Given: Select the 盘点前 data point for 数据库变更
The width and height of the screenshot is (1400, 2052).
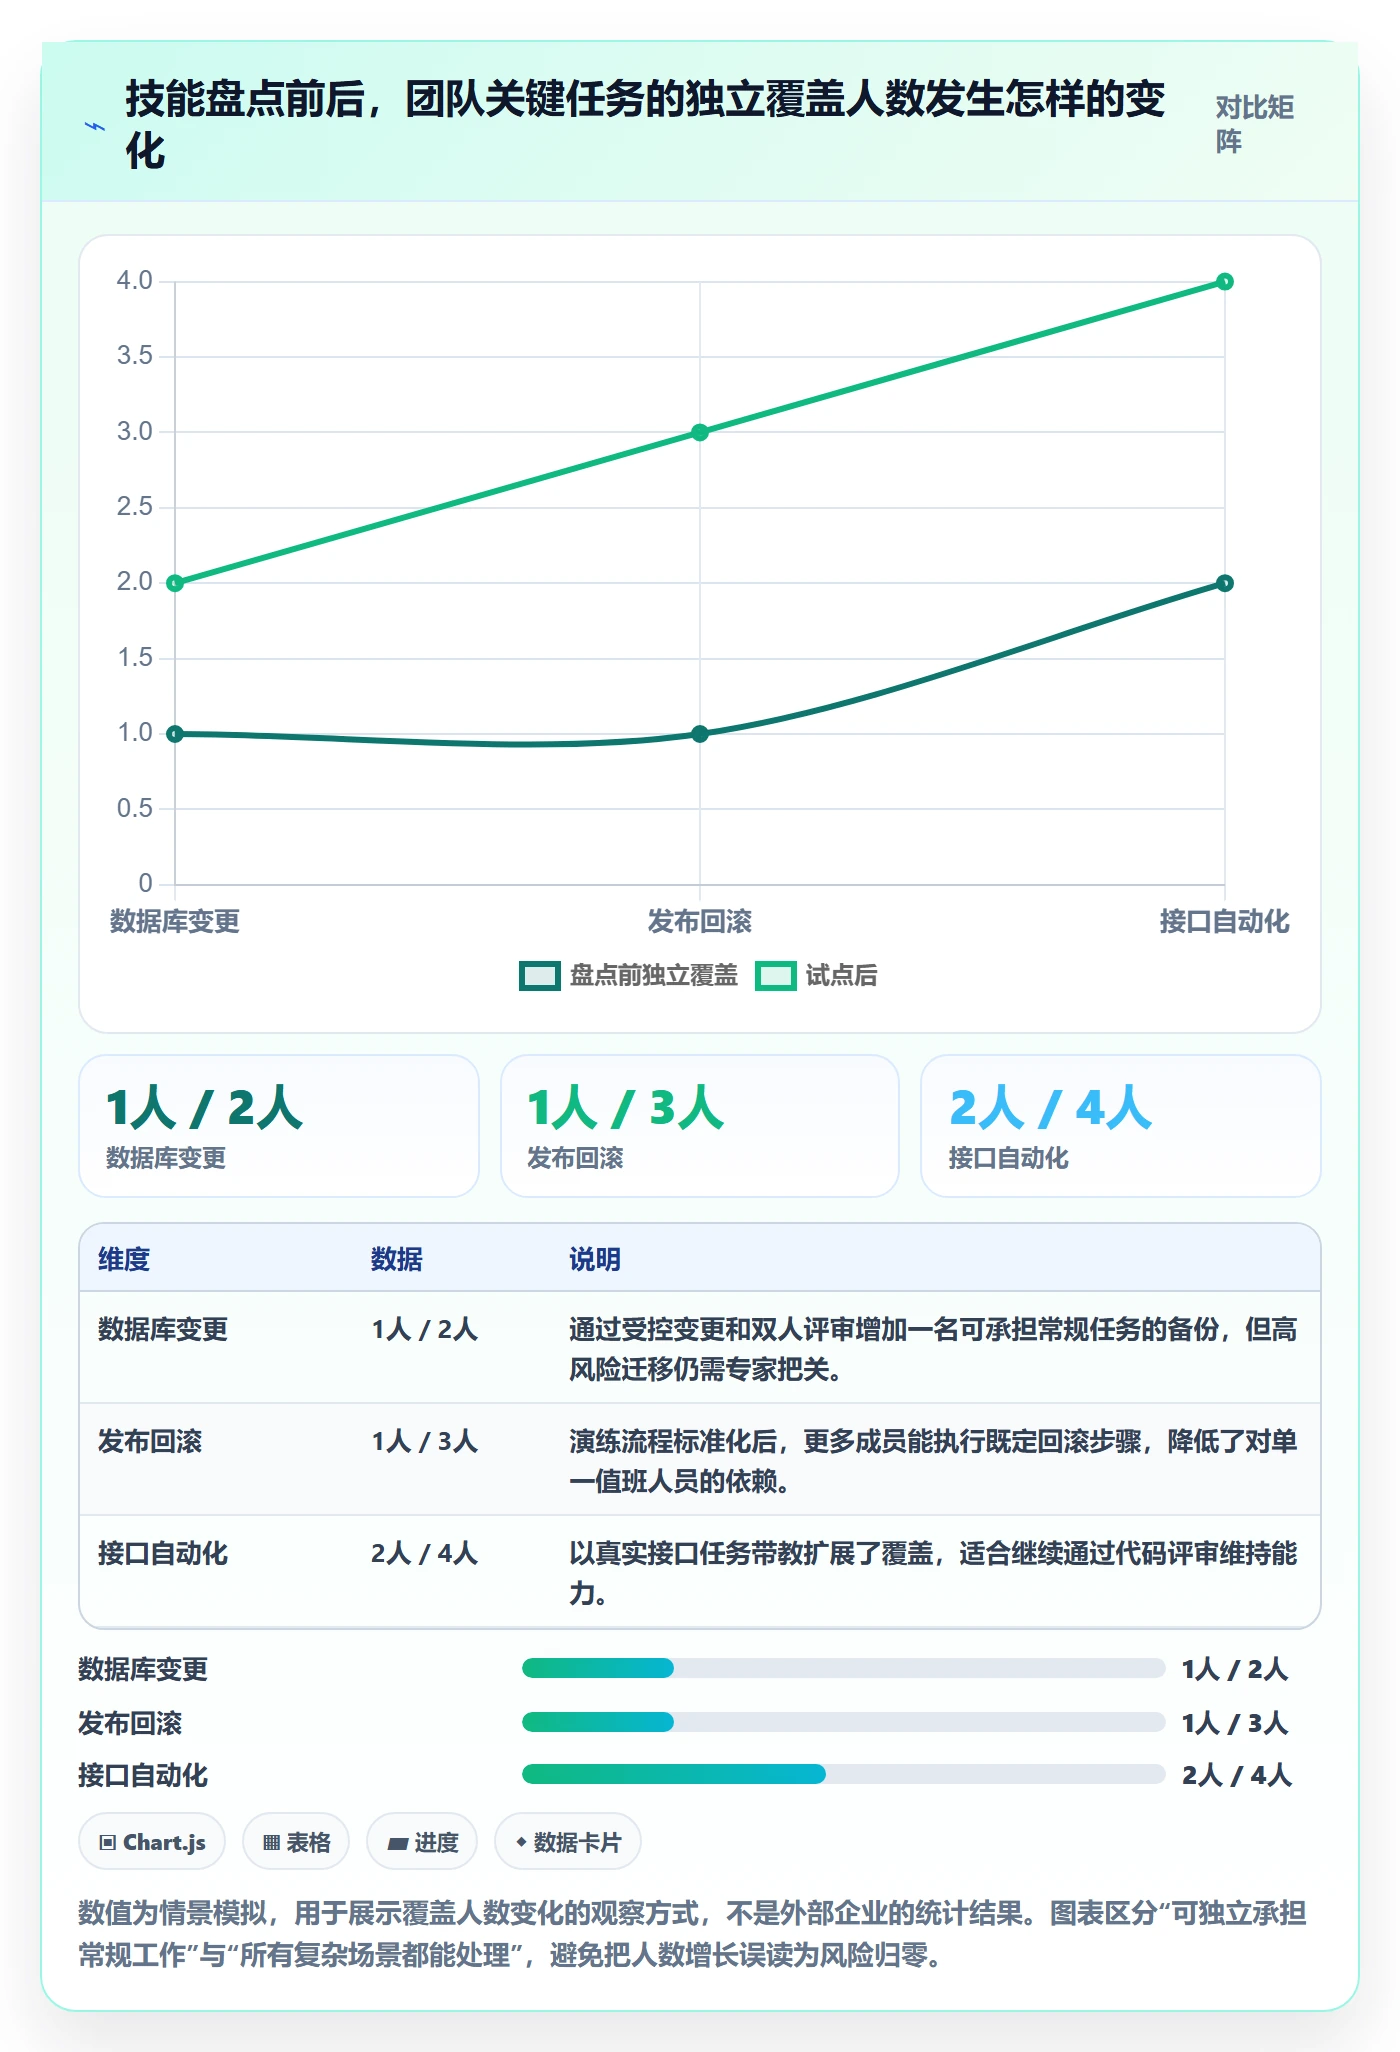Looking at the screenshot, I should pyautogui.click(x=175, y=734).
